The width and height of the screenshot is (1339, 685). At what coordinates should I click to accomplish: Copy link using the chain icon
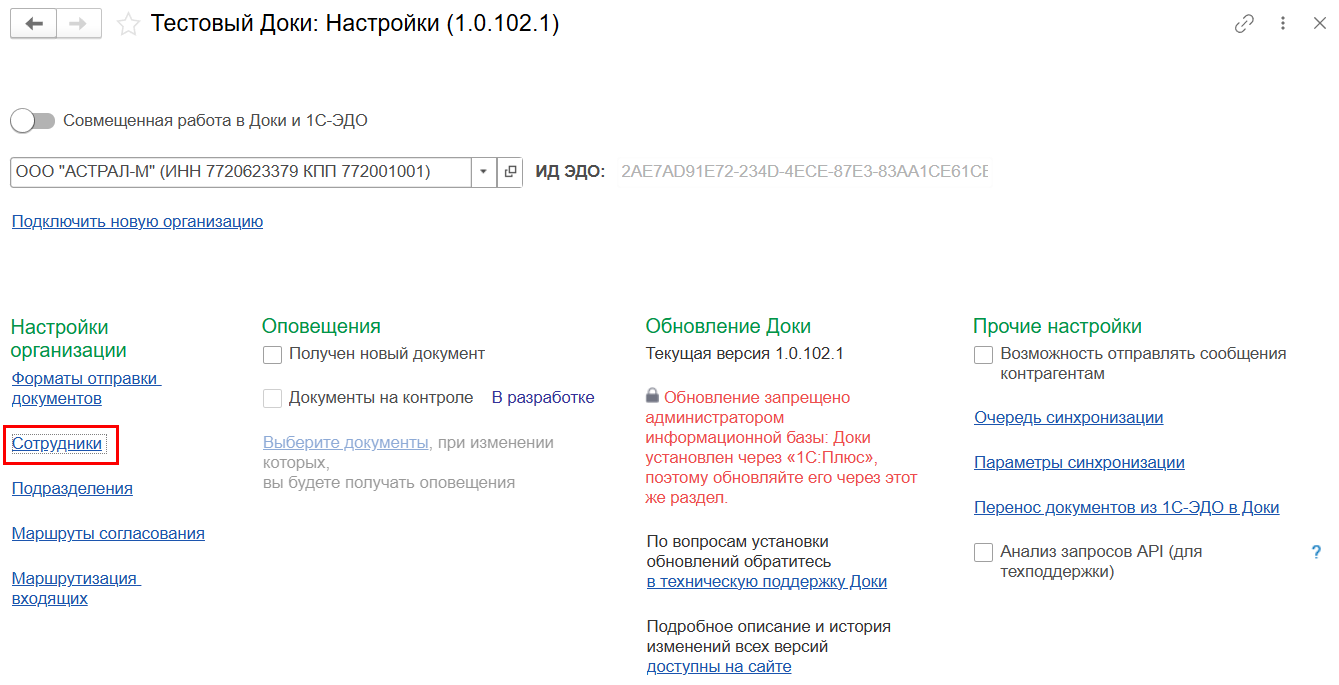[x=1244, y=24]
